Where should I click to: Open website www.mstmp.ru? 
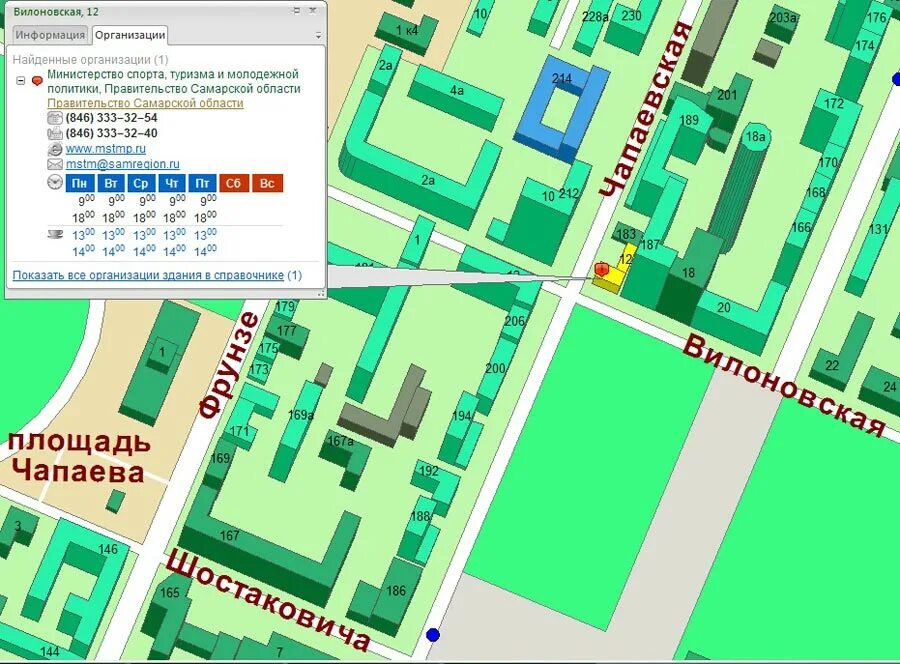point(106,149)
